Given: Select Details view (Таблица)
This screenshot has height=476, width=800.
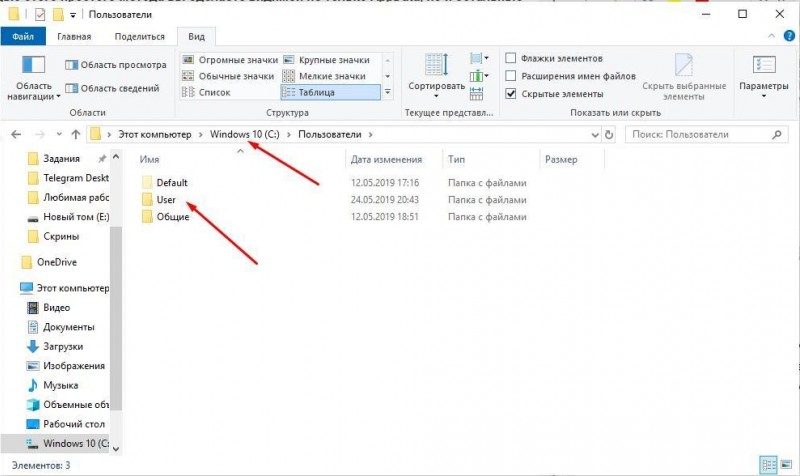Looking at the screenshot, I should click(331, 92).
